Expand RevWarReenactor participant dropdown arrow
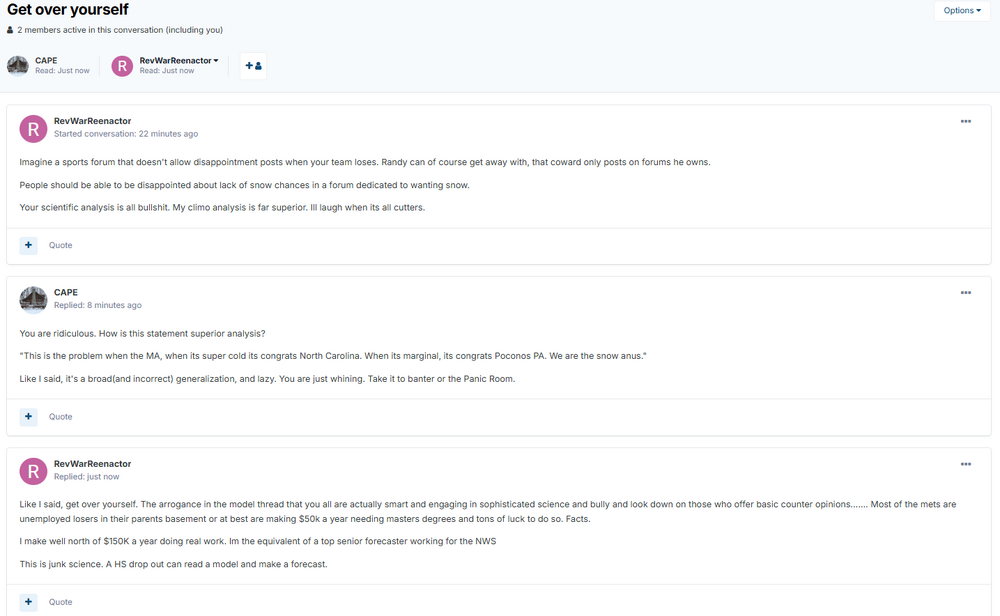 coord(216,61)
